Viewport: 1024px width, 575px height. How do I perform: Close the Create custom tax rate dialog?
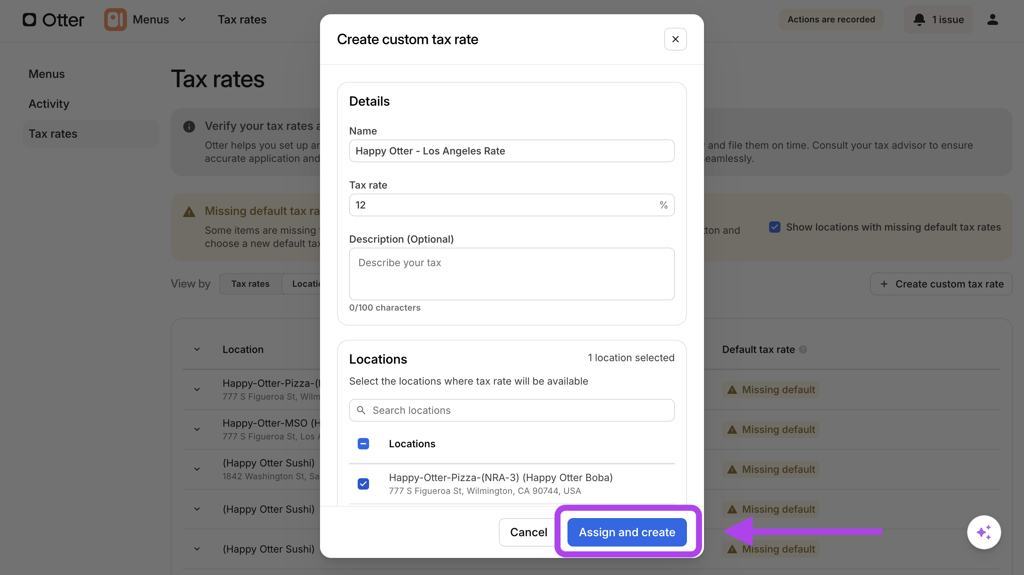click(x=675, y=39)
